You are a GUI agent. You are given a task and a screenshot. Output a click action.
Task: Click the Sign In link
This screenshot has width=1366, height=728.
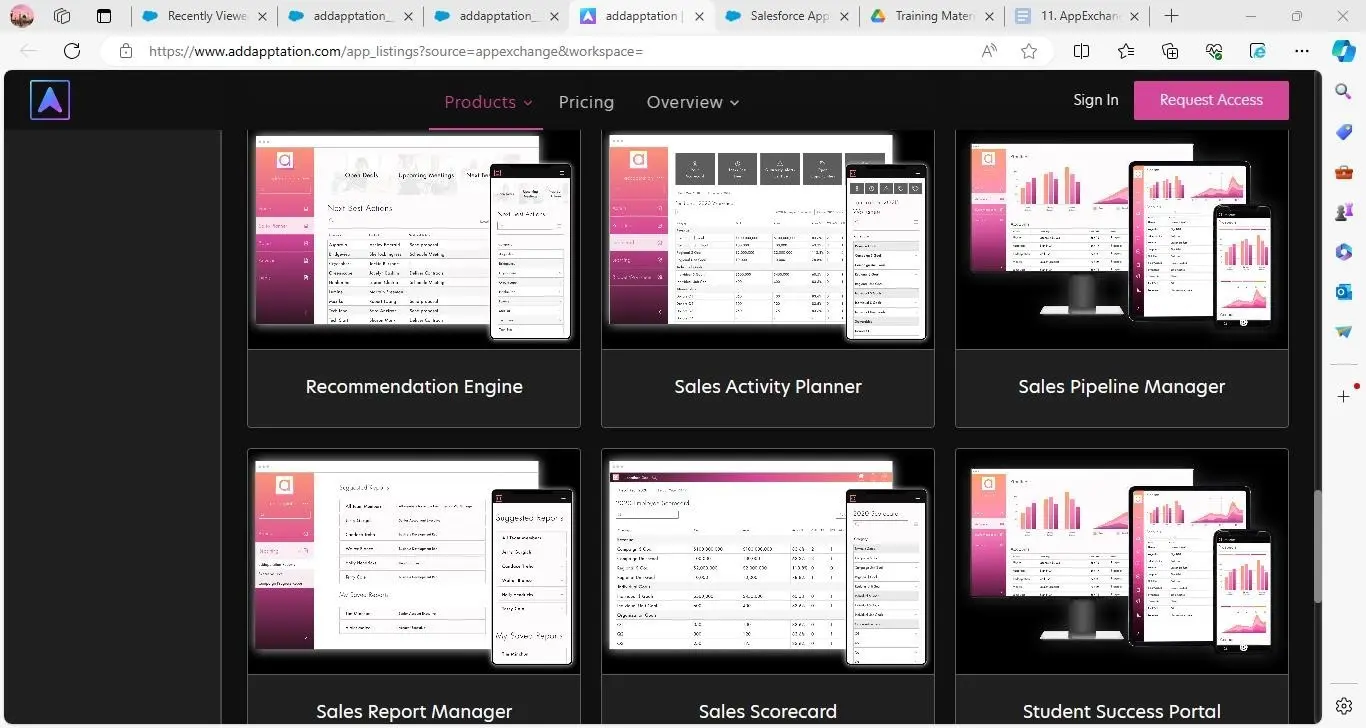point(1095,100)
